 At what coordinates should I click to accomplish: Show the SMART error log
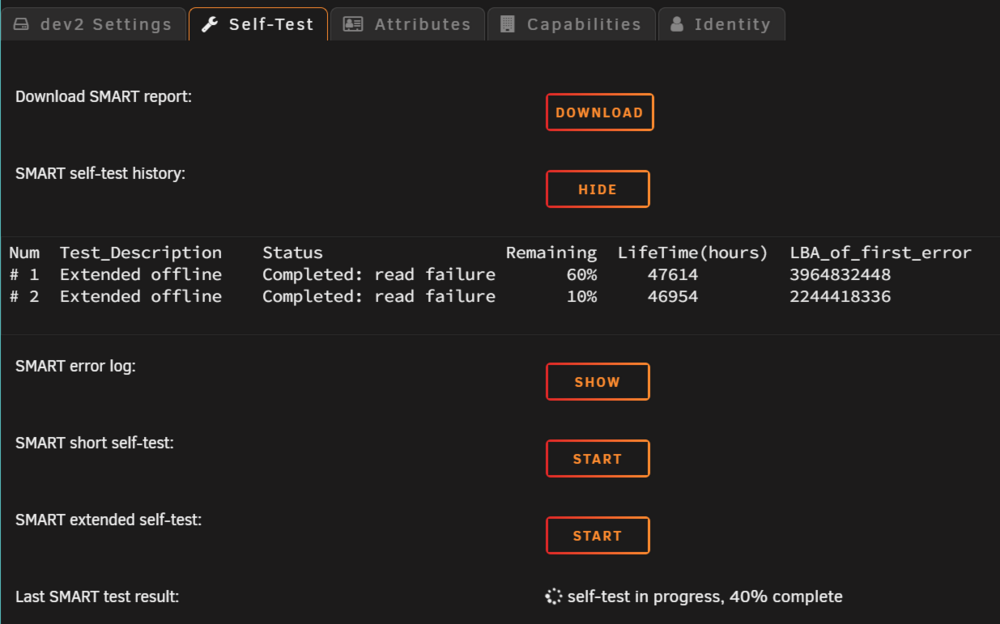pos(598,382)
